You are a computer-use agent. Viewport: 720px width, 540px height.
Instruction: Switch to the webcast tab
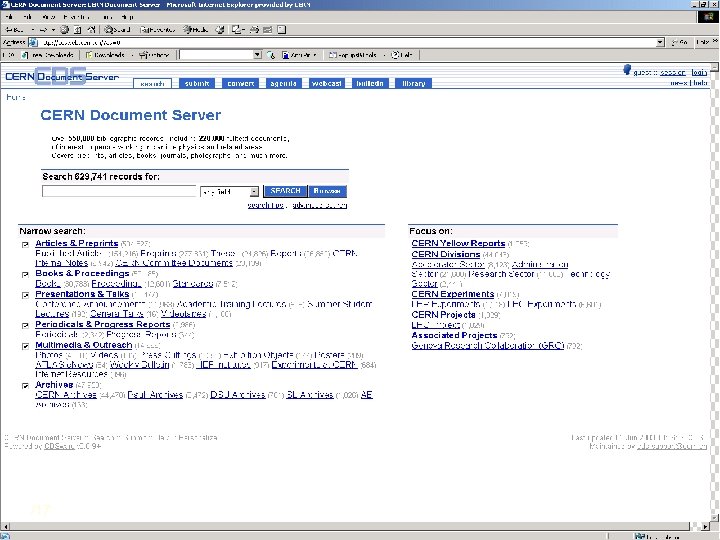coord(326,84)
